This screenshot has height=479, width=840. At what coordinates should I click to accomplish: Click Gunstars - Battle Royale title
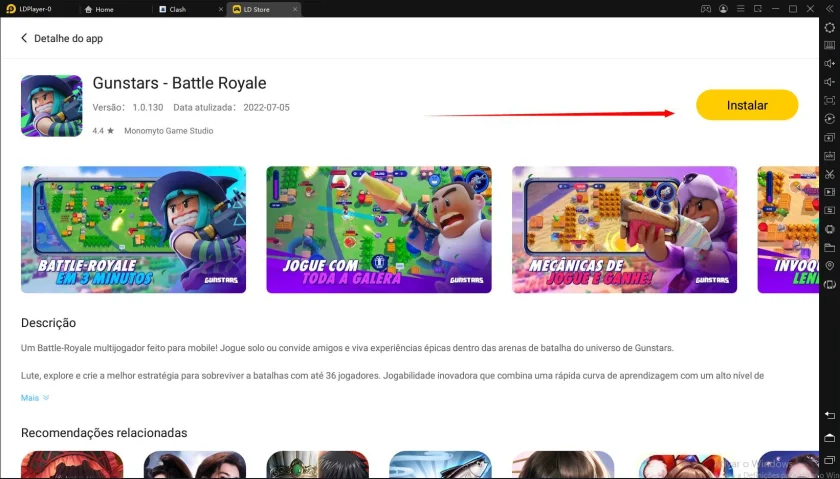pyautogui.click(x=179, y=83)
